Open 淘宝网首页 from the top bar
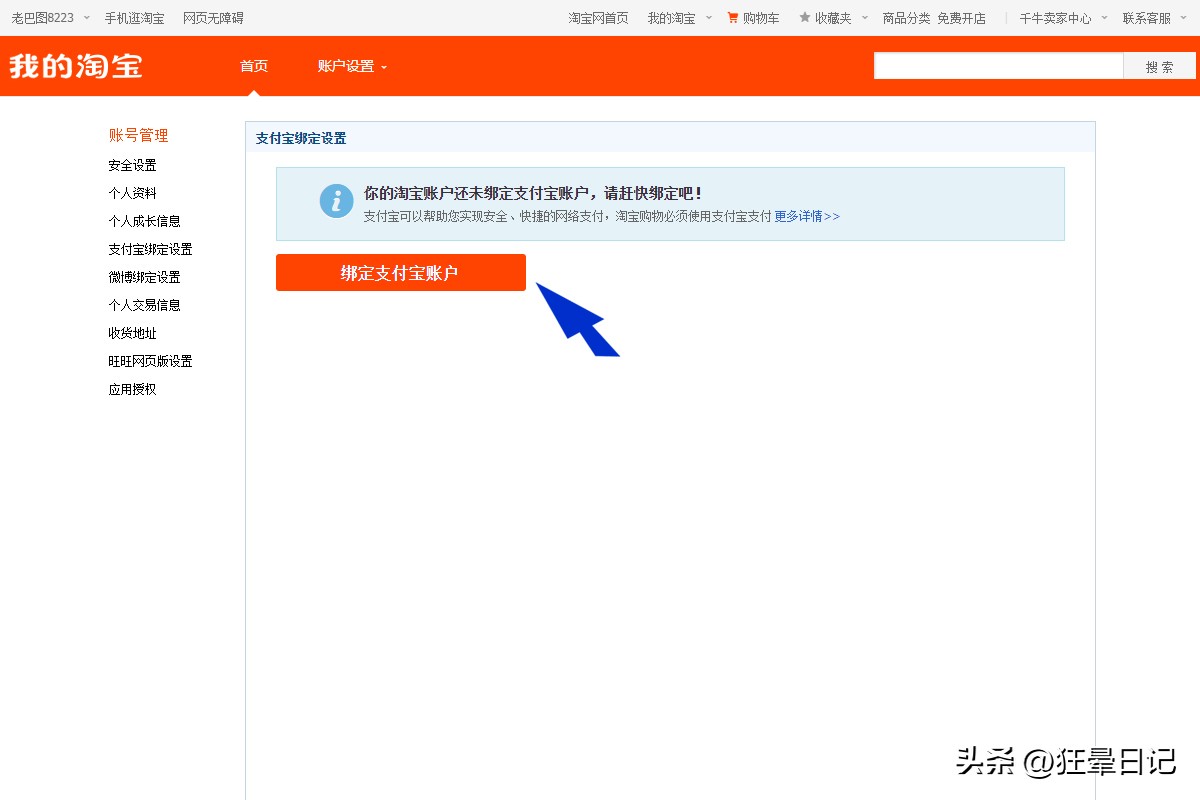 pyautogui.click(x=598, y=17)
